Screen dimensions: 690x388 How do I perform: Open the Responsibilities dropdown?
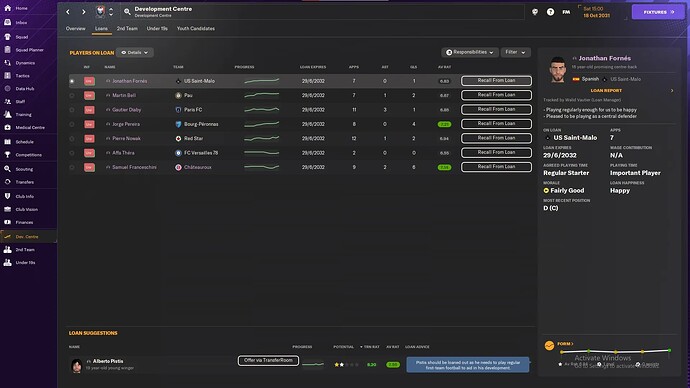(x=470, y=52)
